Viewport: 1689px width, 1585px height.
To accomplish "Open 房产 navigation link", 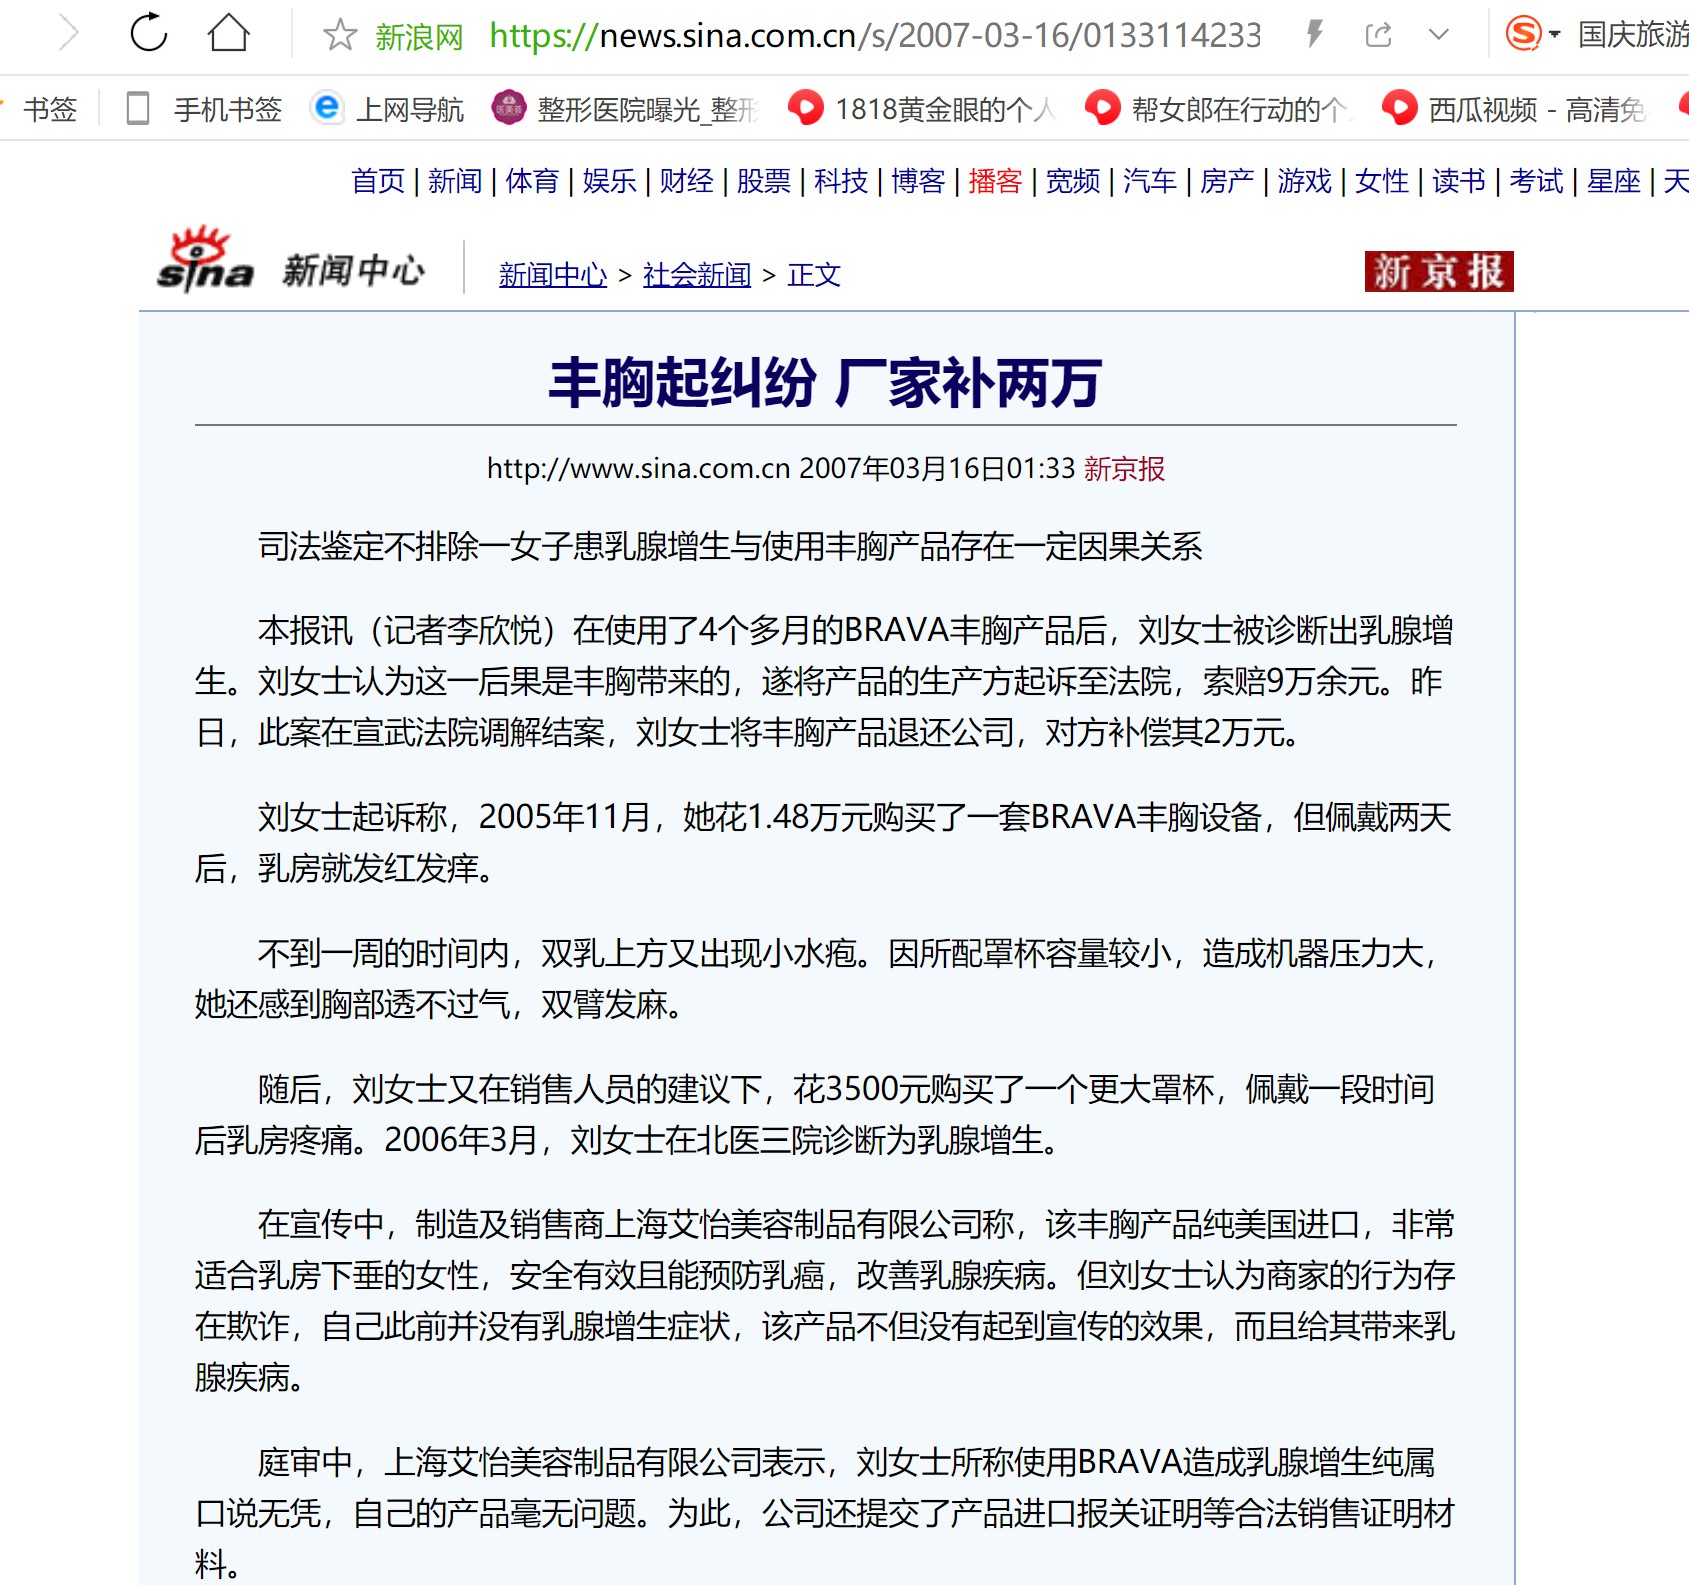I will pos(1227,181).
